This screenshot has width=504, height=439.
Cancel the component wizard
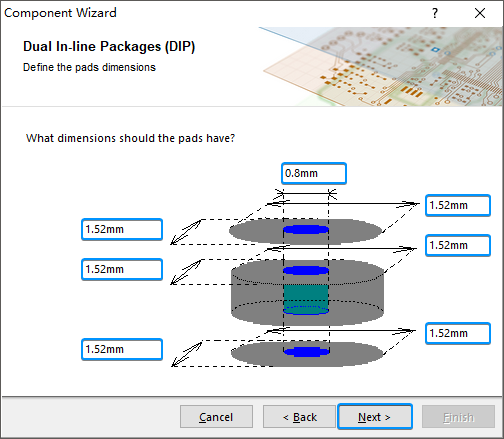pyautogui.click(x=216, y=417)
